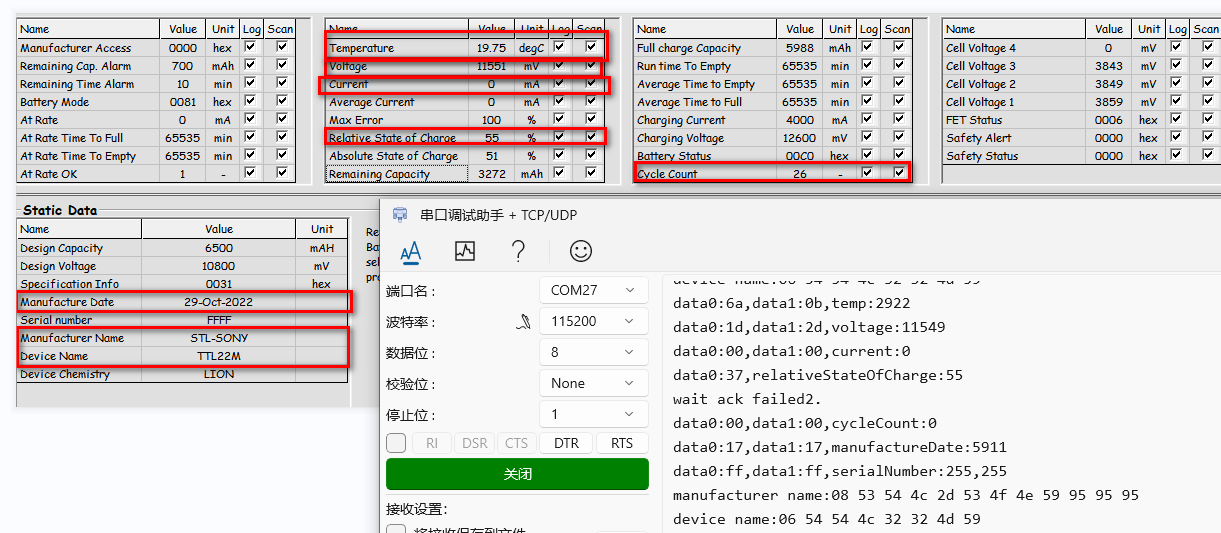Click the DSR indicator button

(475, 443)
